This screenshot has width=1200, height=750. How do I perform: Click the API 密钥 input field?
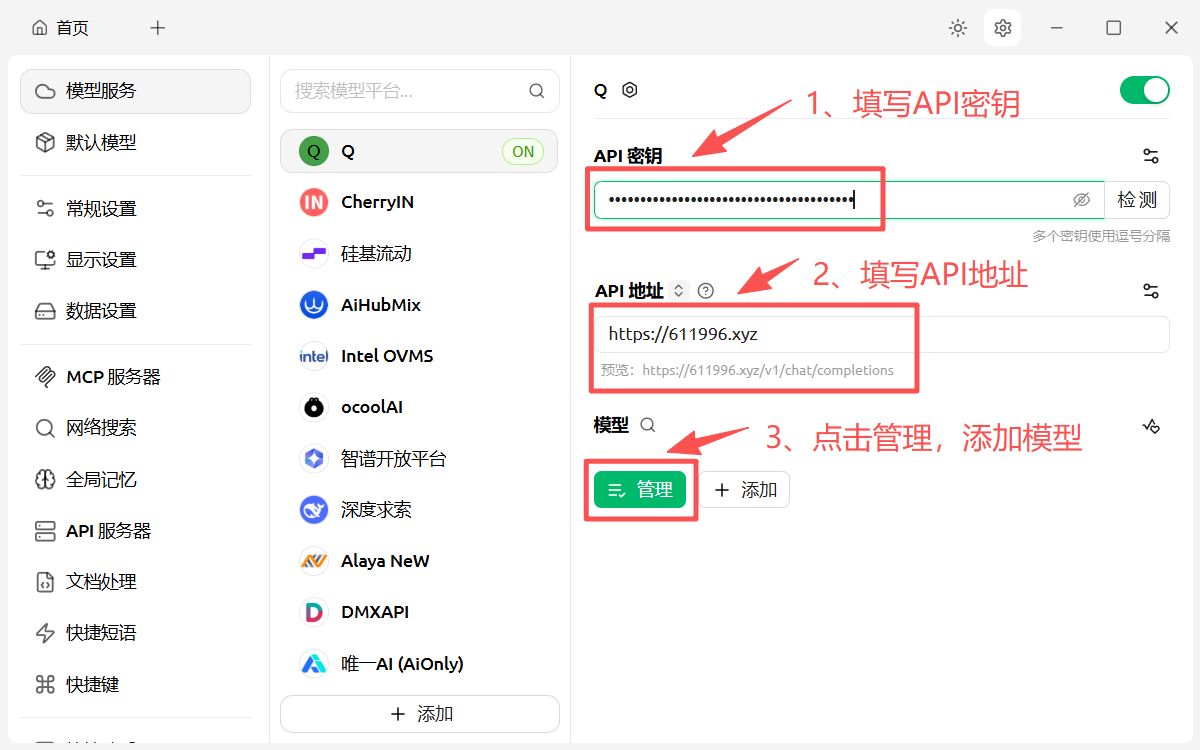pos(849,200)
